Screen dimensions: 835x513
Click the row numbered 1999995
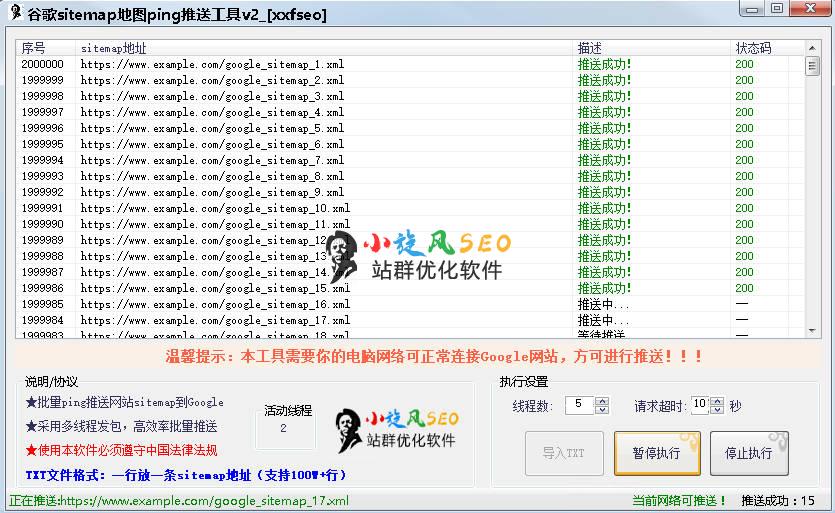point(410,144)
